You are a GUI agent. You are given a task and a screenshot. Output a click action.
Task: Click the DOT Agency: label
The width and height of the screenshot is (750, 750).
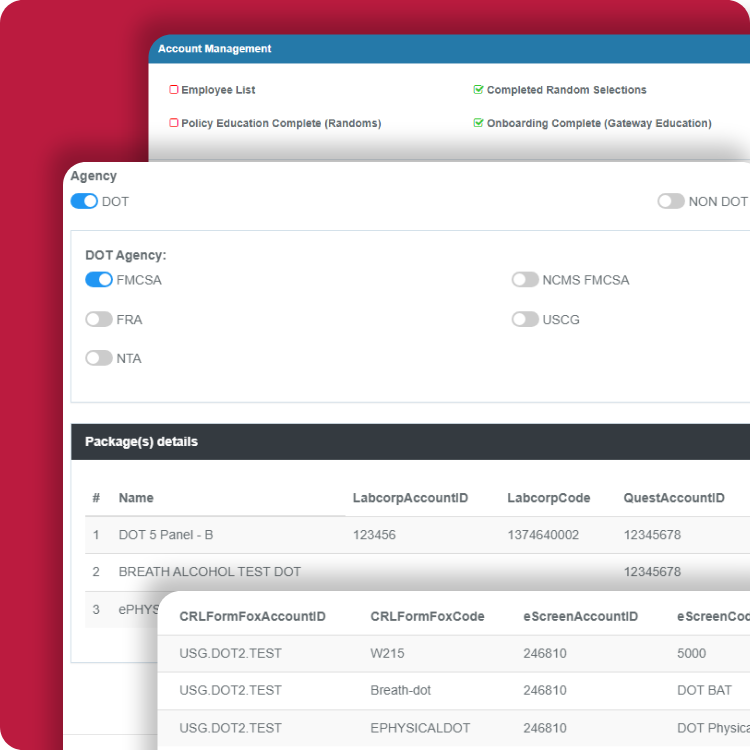126,255
